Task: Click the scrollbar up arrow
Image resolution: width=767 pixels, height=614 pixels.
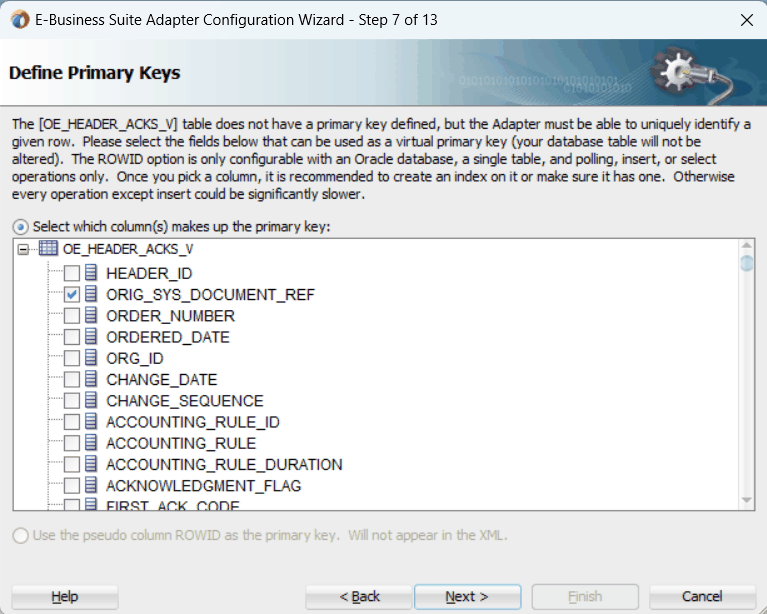Action: [x=746, y=245]
